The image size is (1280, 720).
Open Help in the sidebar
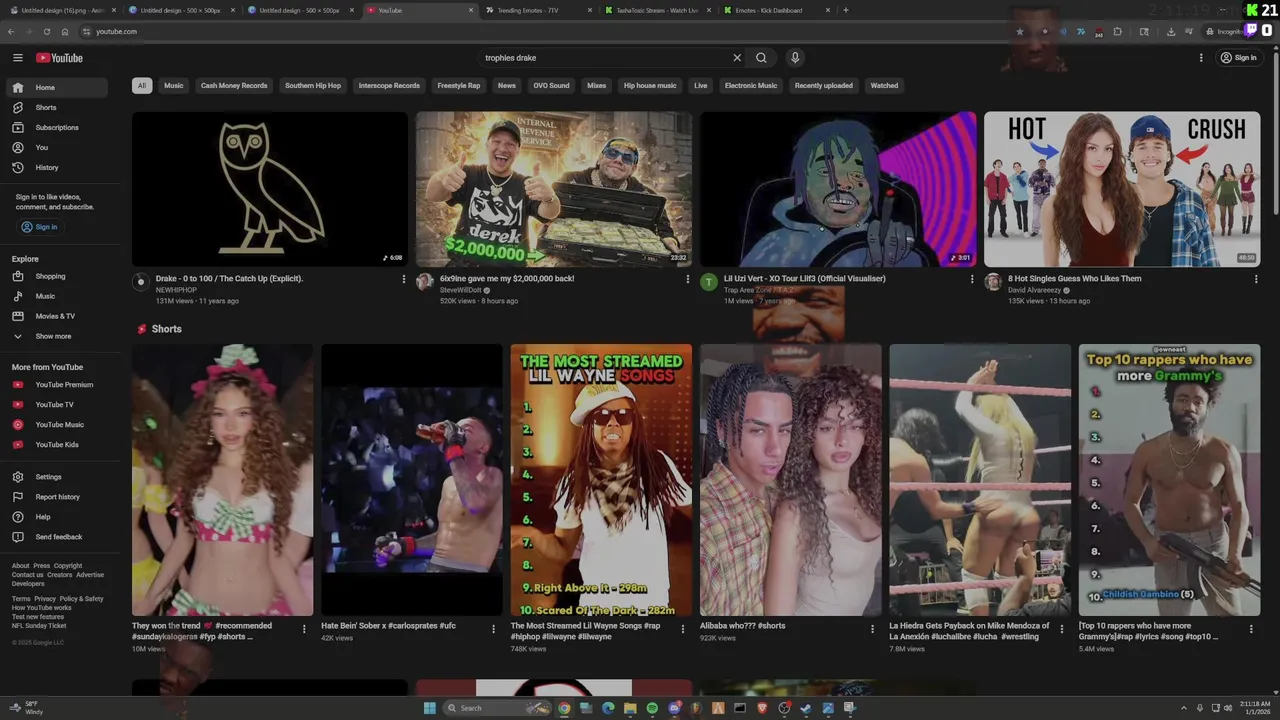tap(57, 517)
